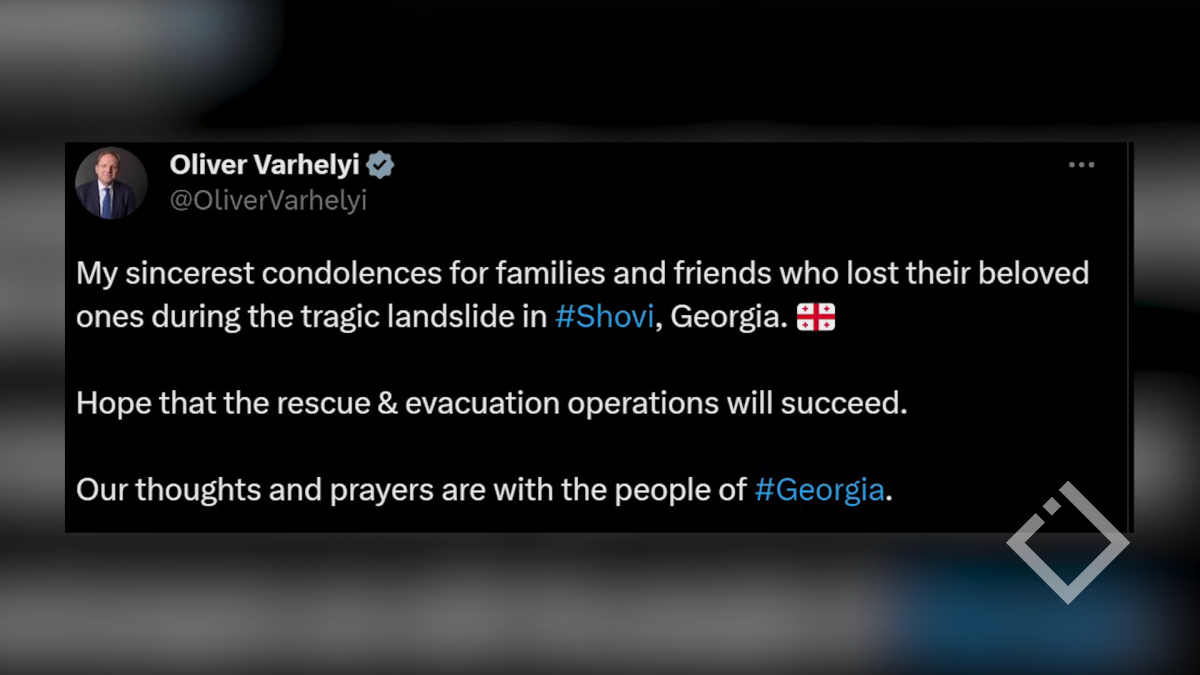Click the words 'people of' before #Georgia

pos(679,490)
